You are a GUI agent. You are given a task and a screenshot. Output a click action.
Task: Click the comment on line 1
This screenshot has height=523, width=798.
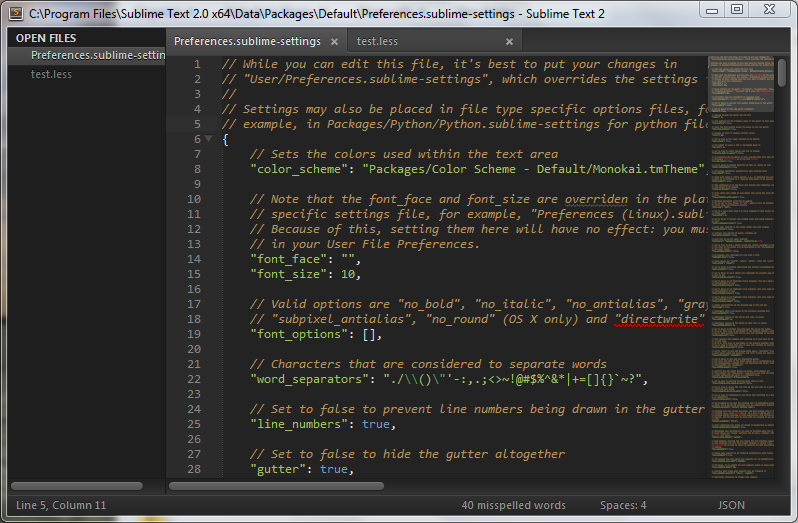tap(449, 64)
